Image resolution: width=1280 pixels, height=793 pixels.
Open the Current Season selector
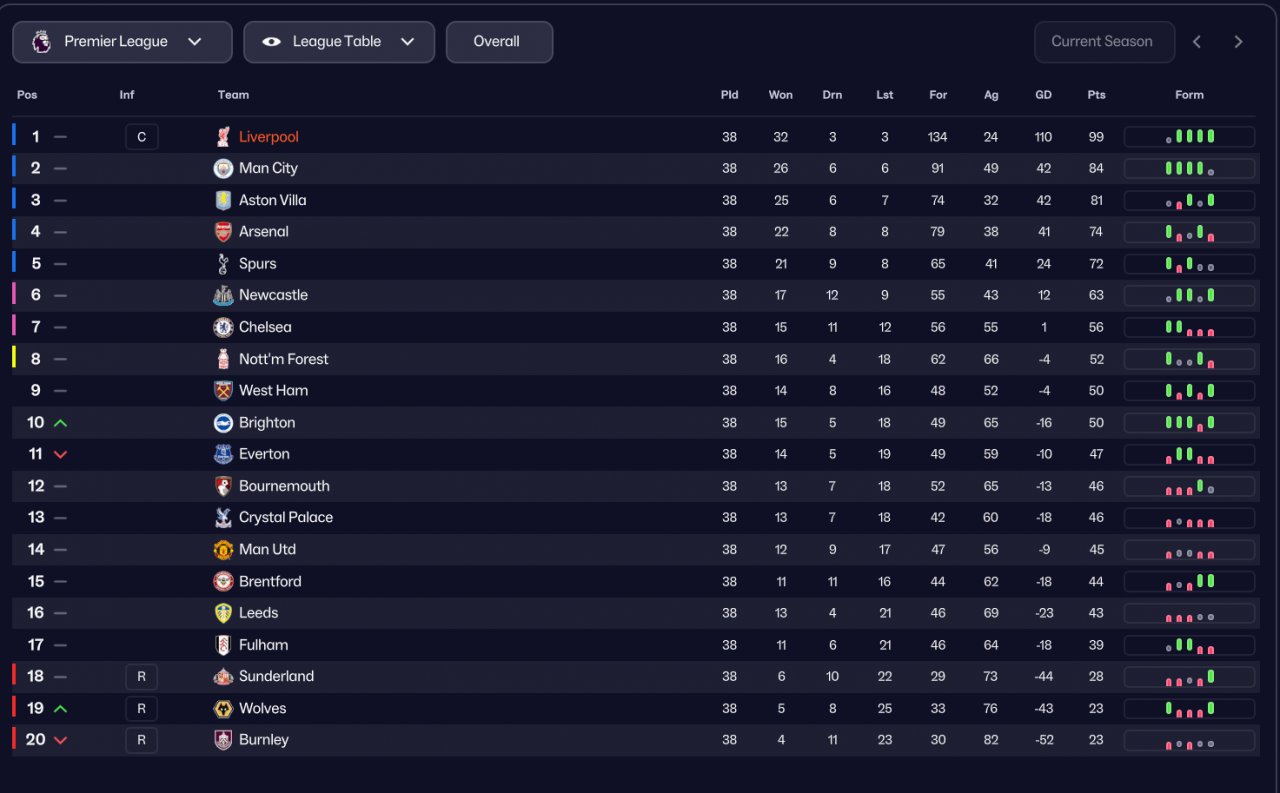click(x=1103, y=42)
